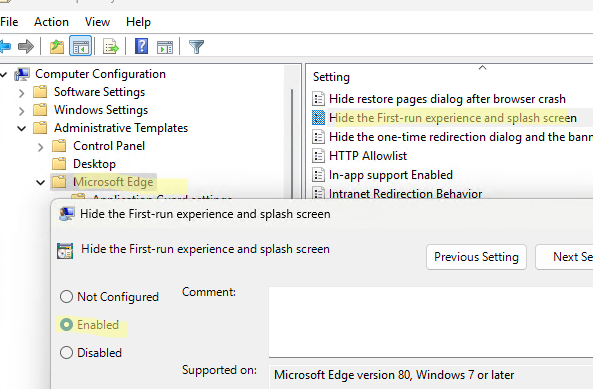Toggle the Show/Hide Console Tree icon
This screenshot has height=389, width=593.
pyautogui.click(x=81, y=46)
